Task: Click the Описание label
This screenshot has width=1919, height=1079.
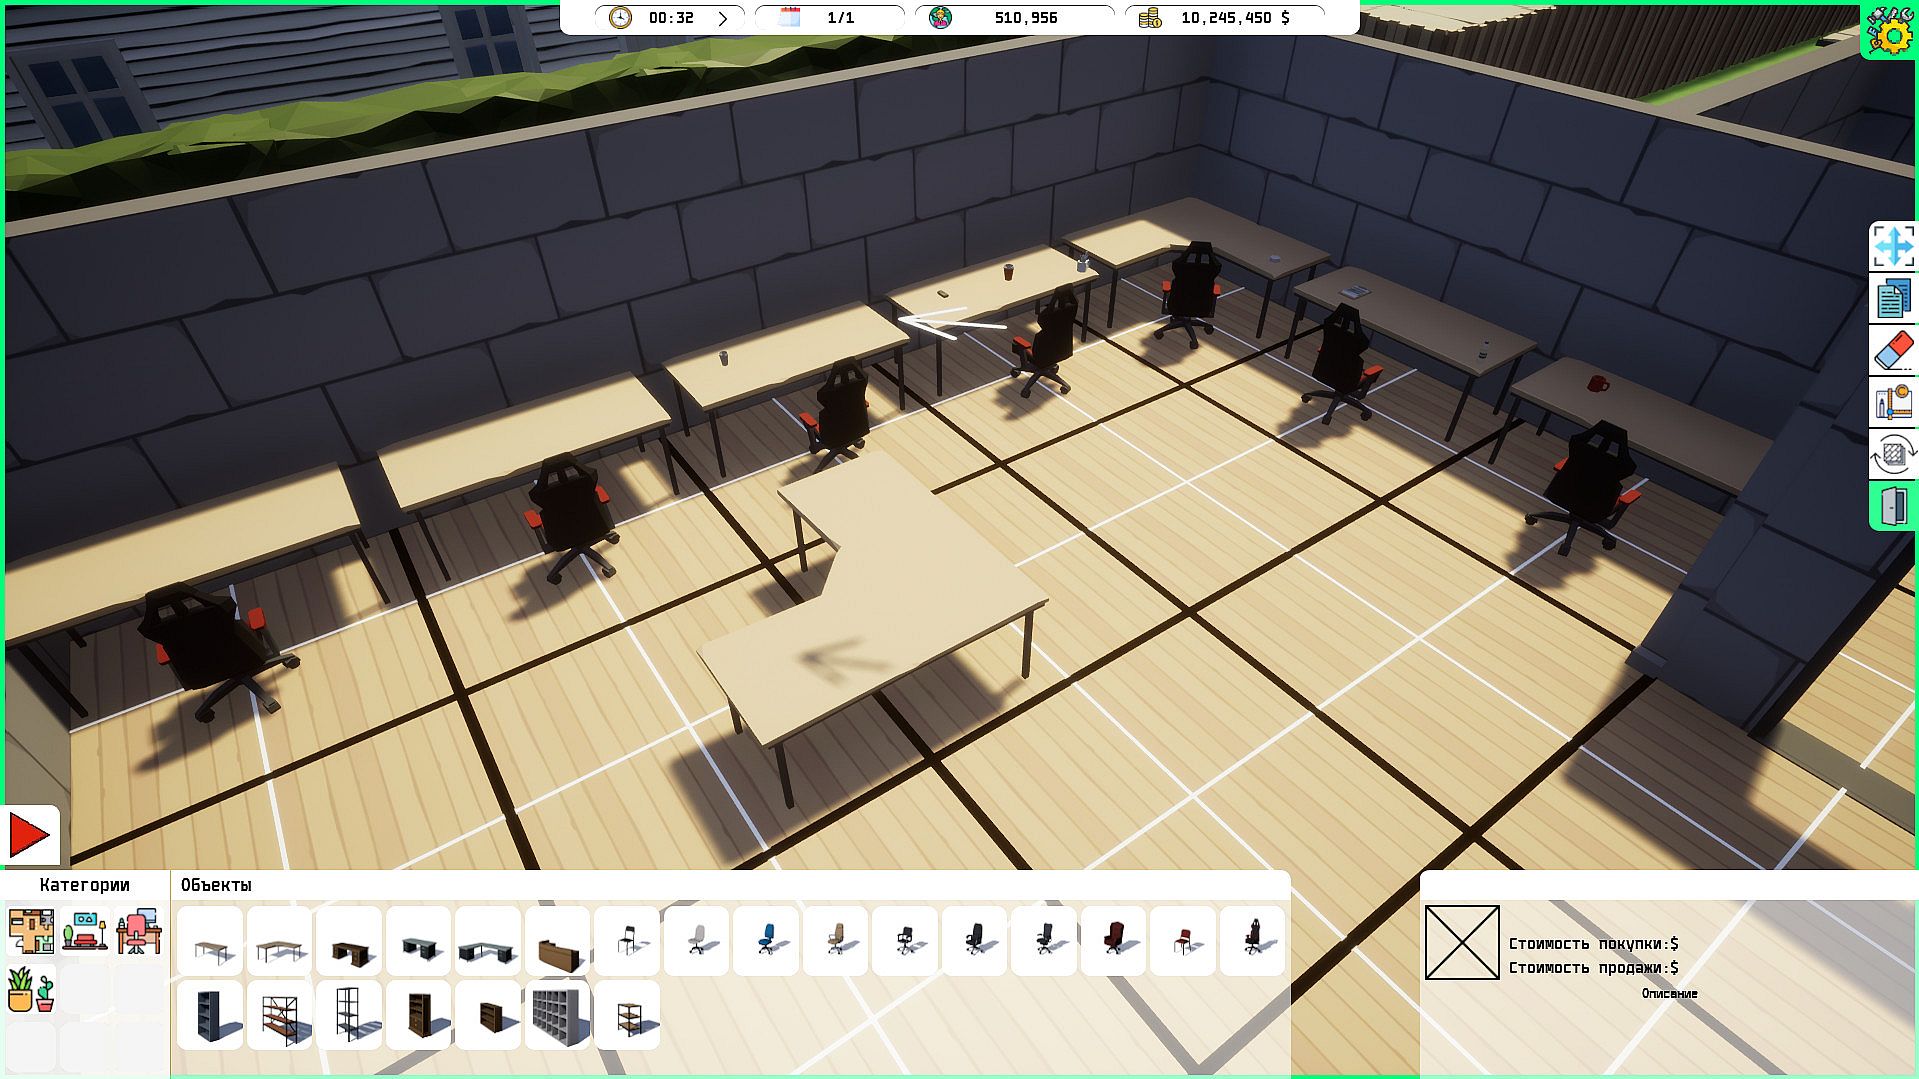Action: [x=1669, y=994]
